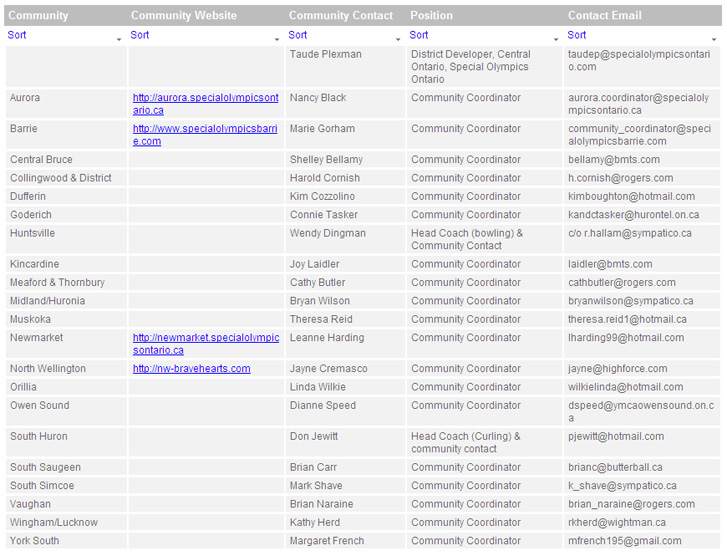Open the nw-bravehearts.com website link
The width and height of the screenshot is (727, 556).
[x=191, y=369]
